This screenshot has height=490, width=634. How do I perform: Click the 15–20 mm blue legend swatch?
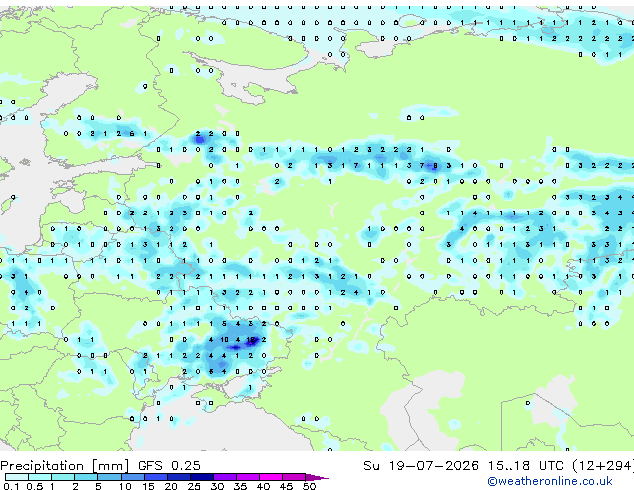pos(155,477)
